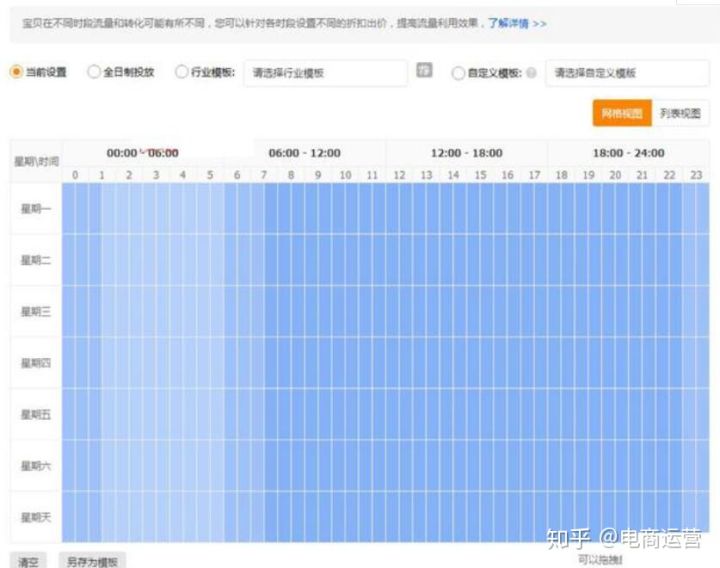Choose the 行业模板 radio button
Image resolution: width=720 pixels, height=568 pixels.
coord(181,72)
